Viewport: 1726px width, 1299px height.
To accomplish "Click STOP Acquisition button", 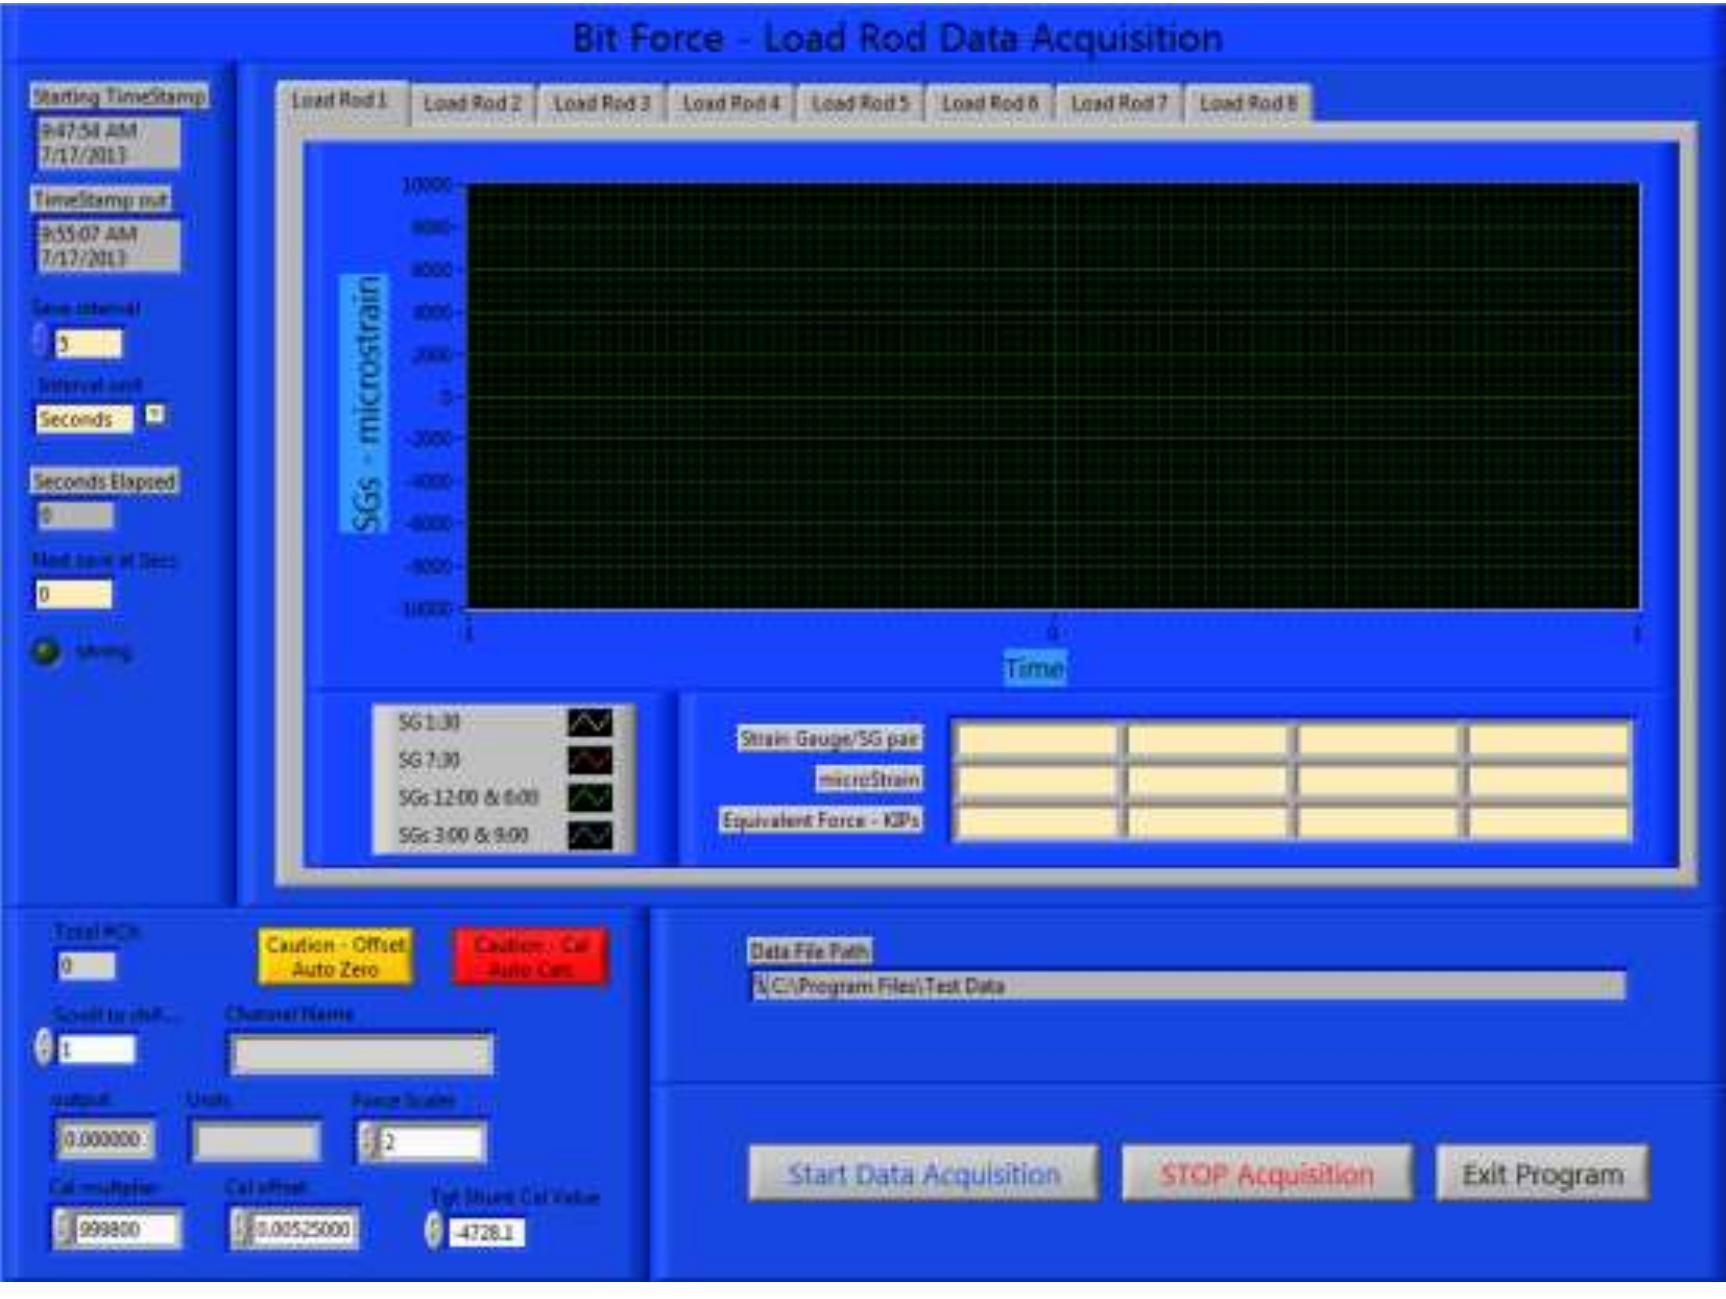I will point(1267,1174).
